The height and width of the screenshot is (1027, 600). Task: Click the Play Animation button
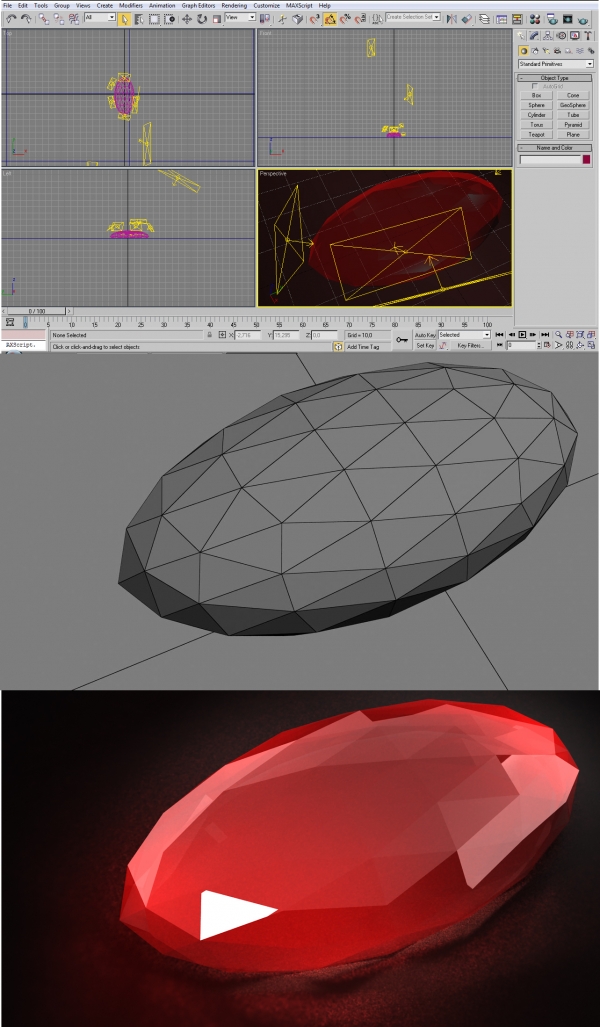tap(522, 335)
